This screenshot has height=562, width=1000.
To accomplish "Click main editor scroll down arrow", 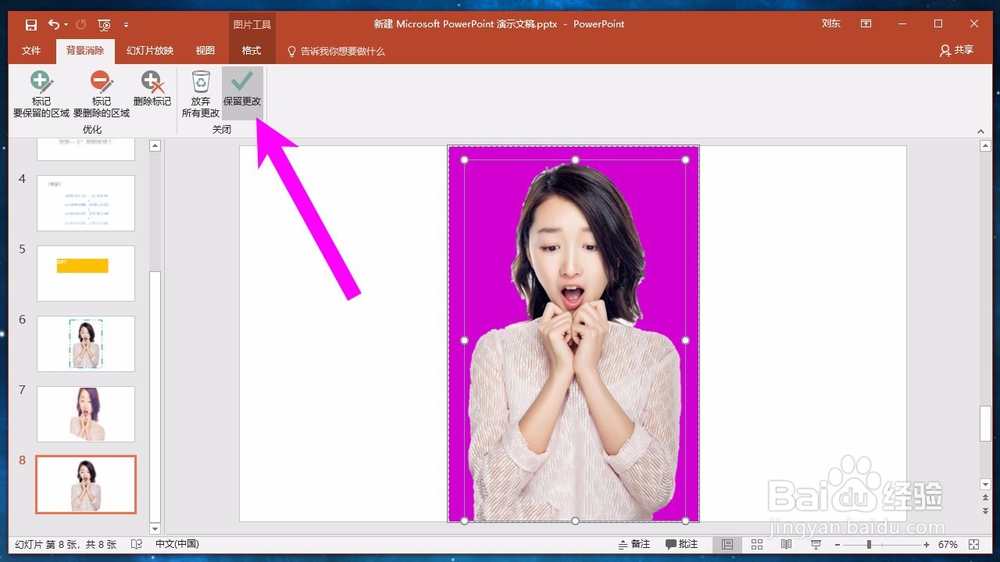I will 985,484.
